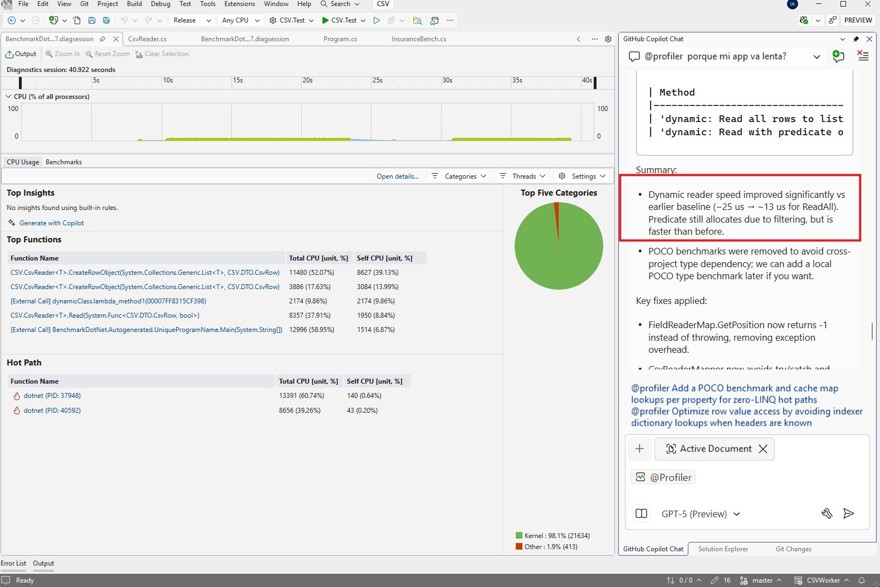Open the GPT-5 (Preview) model dropdown
The width and height of the screenshot is (880, 587).
point(700,514)
